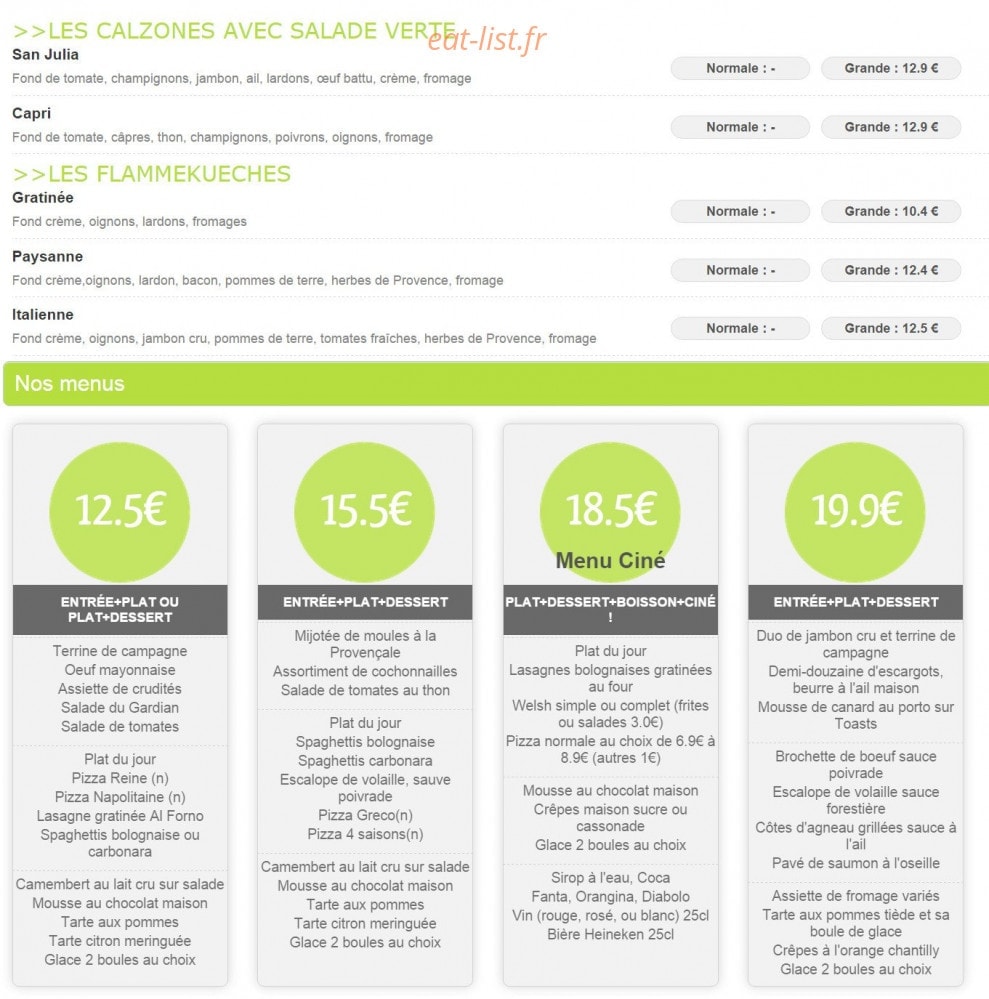
Task: Click the Entrée+Plat ou Plat+Dessert banner
Action: point(120,610)
